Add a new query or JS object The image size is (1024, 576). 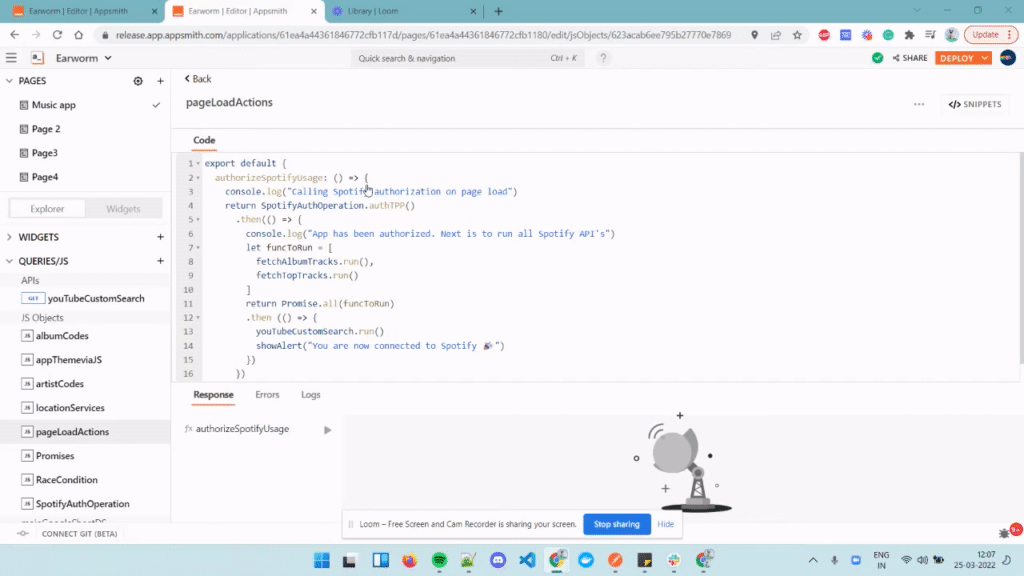[x=160, y=261]
